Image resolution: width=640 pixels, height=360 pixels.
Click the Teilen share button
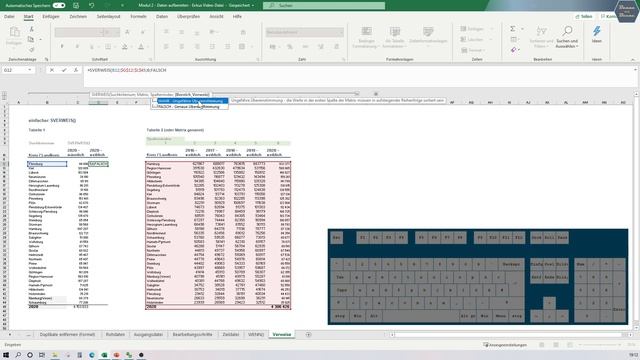point(584,16)
